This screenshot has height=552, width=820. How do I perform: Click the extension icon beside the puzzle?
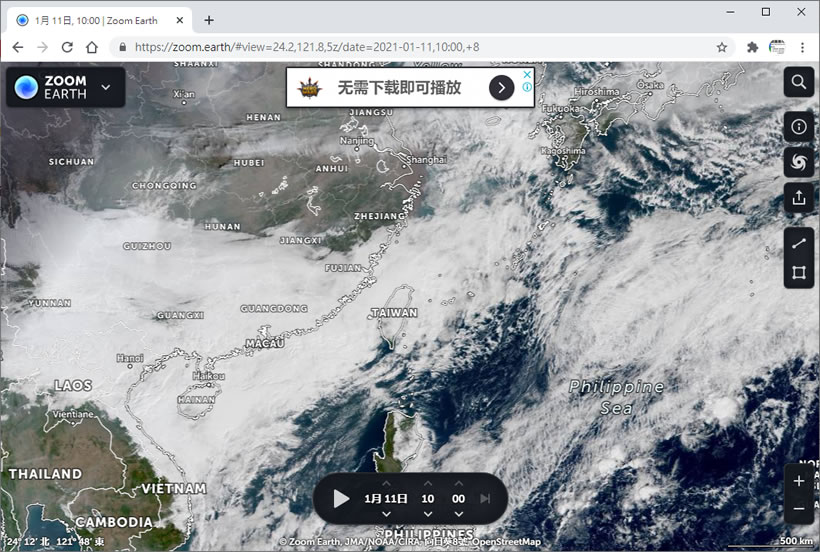point(777,47)
